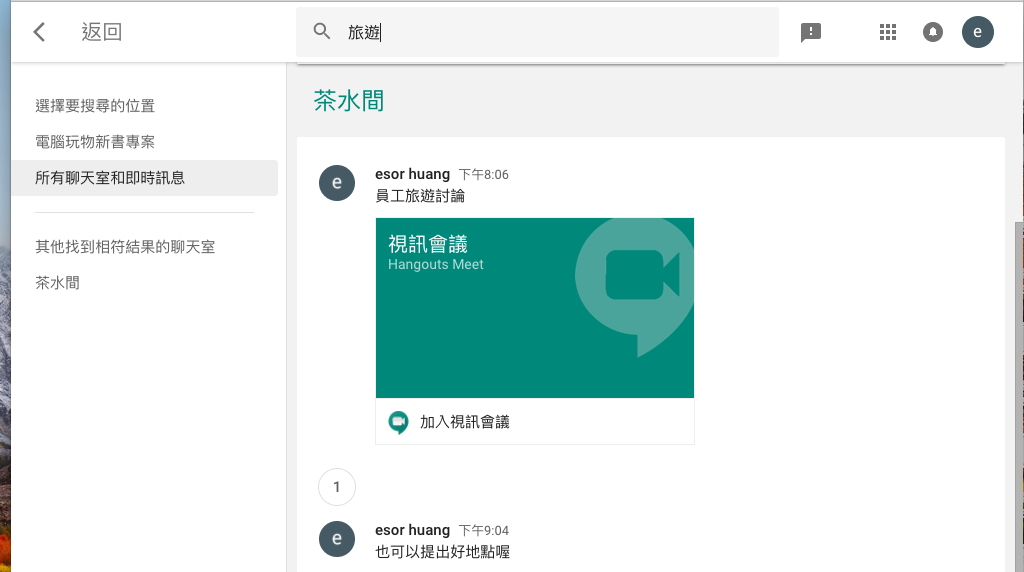Click the vertical scrollbar on right edge
Image resolution: width=1024 pixels, height=572 pixels.
[x=1019, y=397]
